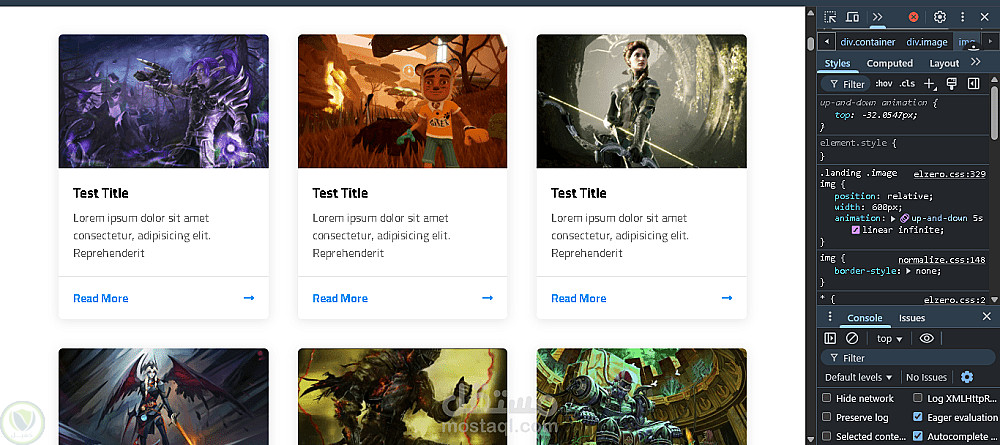Create a live expression eye icon
Image resolution: width=1000 pixels, height=445 pixels.
pos(927,339)
